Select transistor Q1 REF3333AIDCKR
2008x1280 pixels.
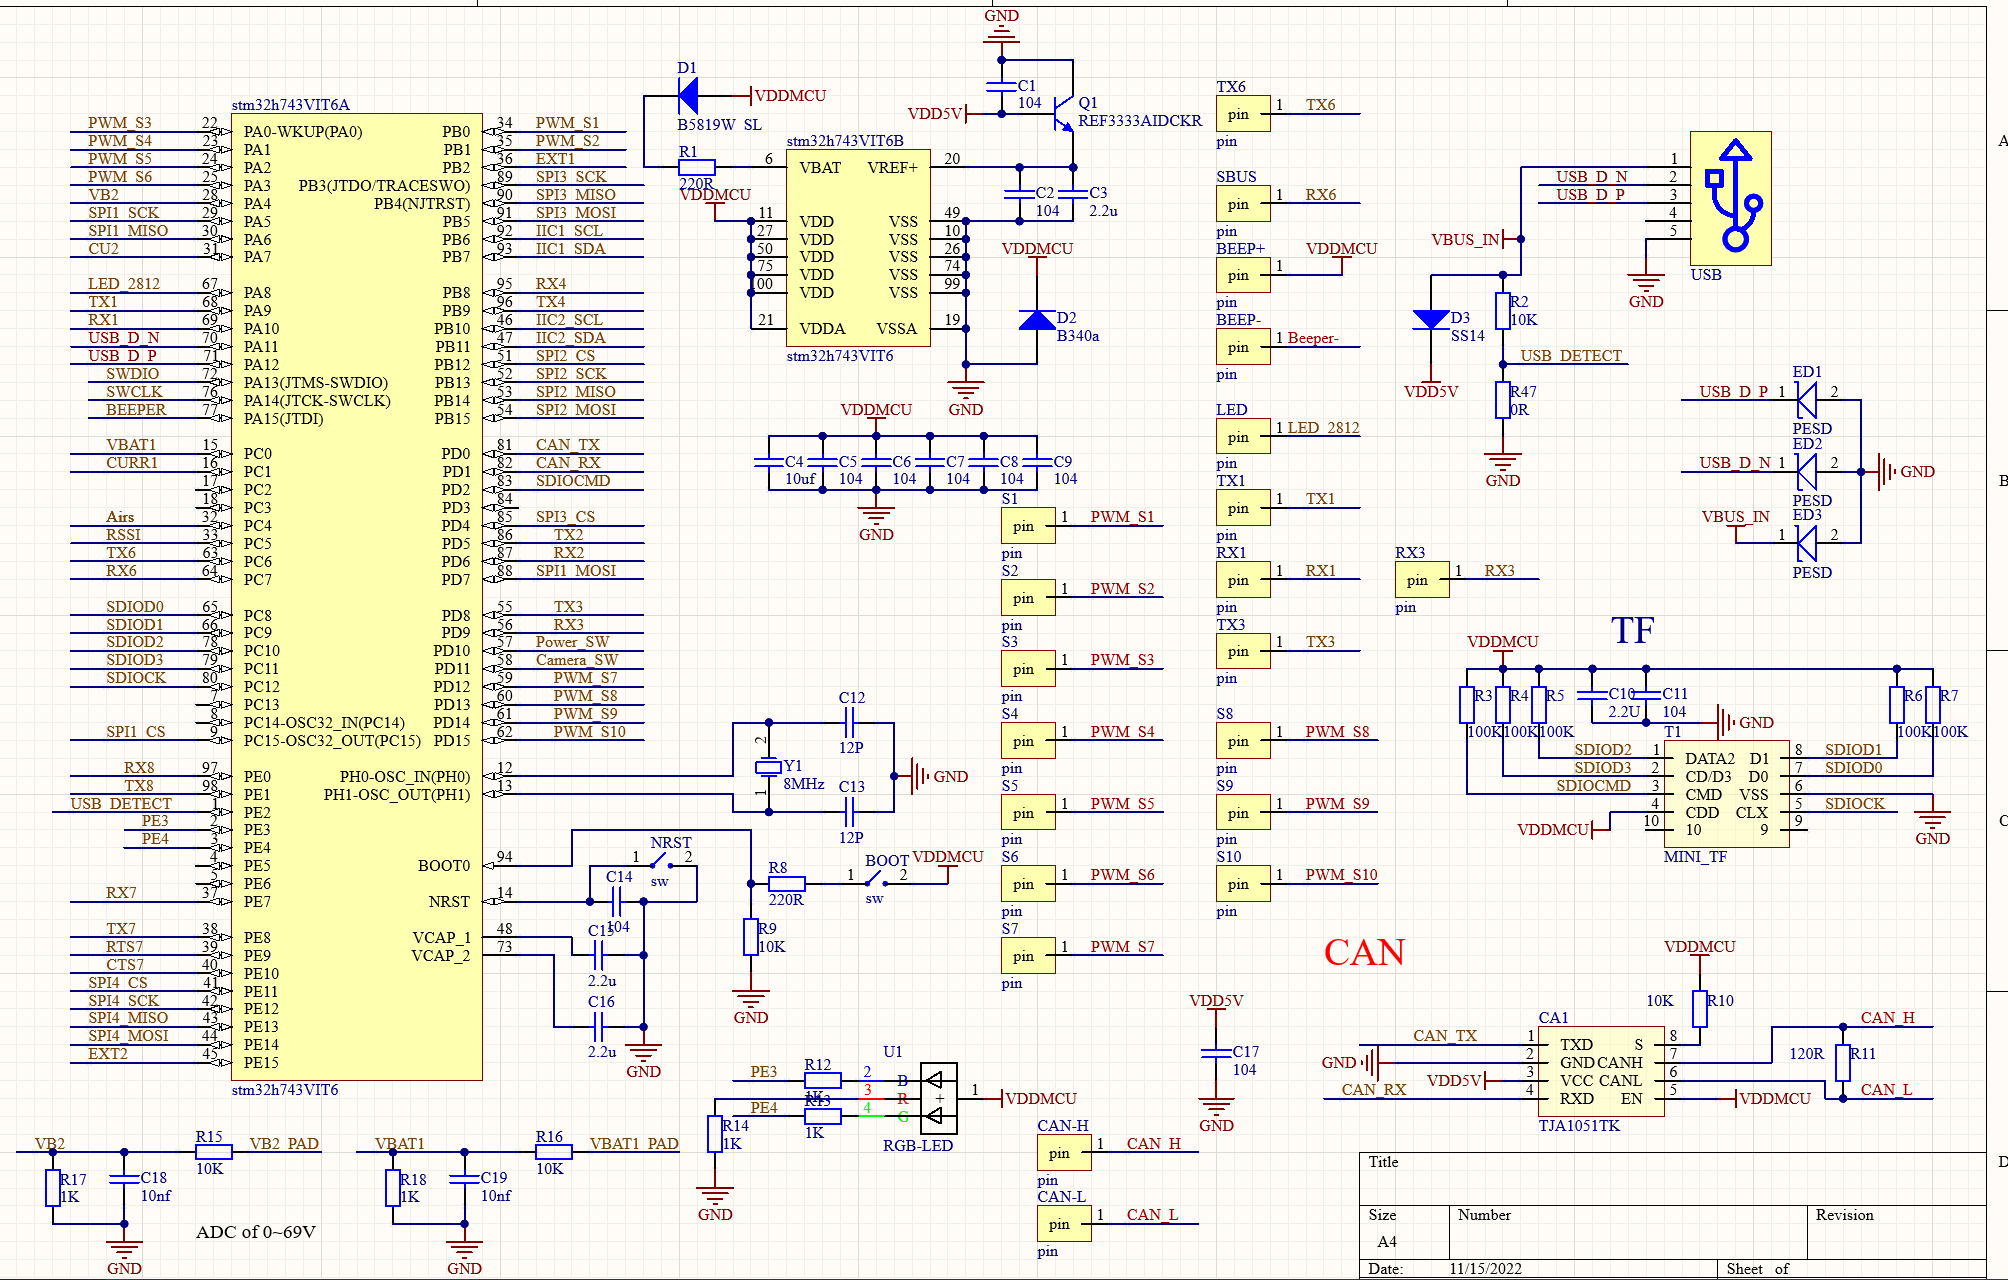pos(1063,115)
